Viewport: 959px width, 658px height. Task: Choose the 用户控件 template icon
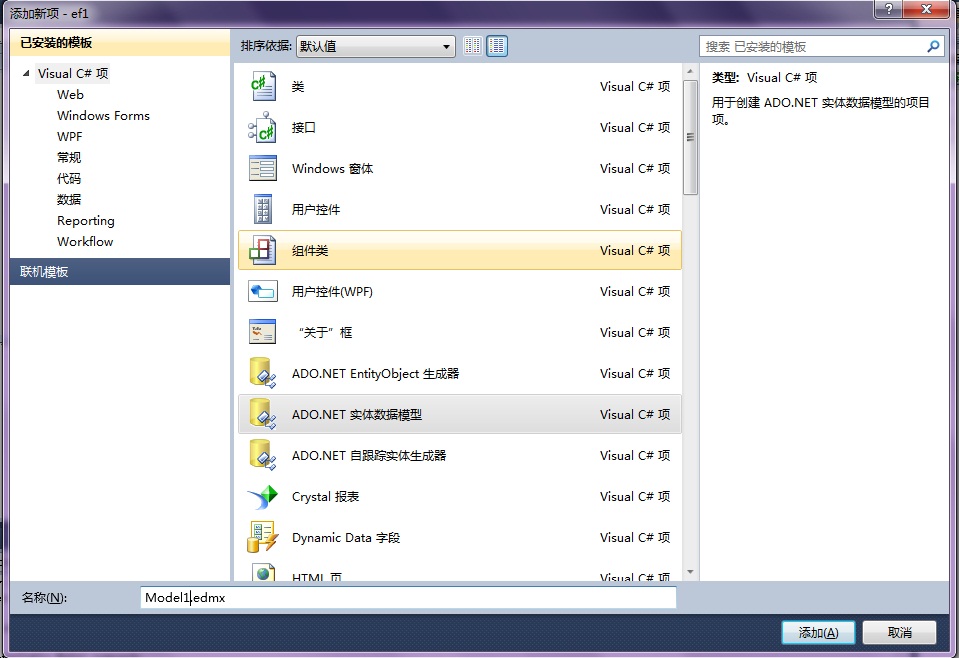point(262,210)
